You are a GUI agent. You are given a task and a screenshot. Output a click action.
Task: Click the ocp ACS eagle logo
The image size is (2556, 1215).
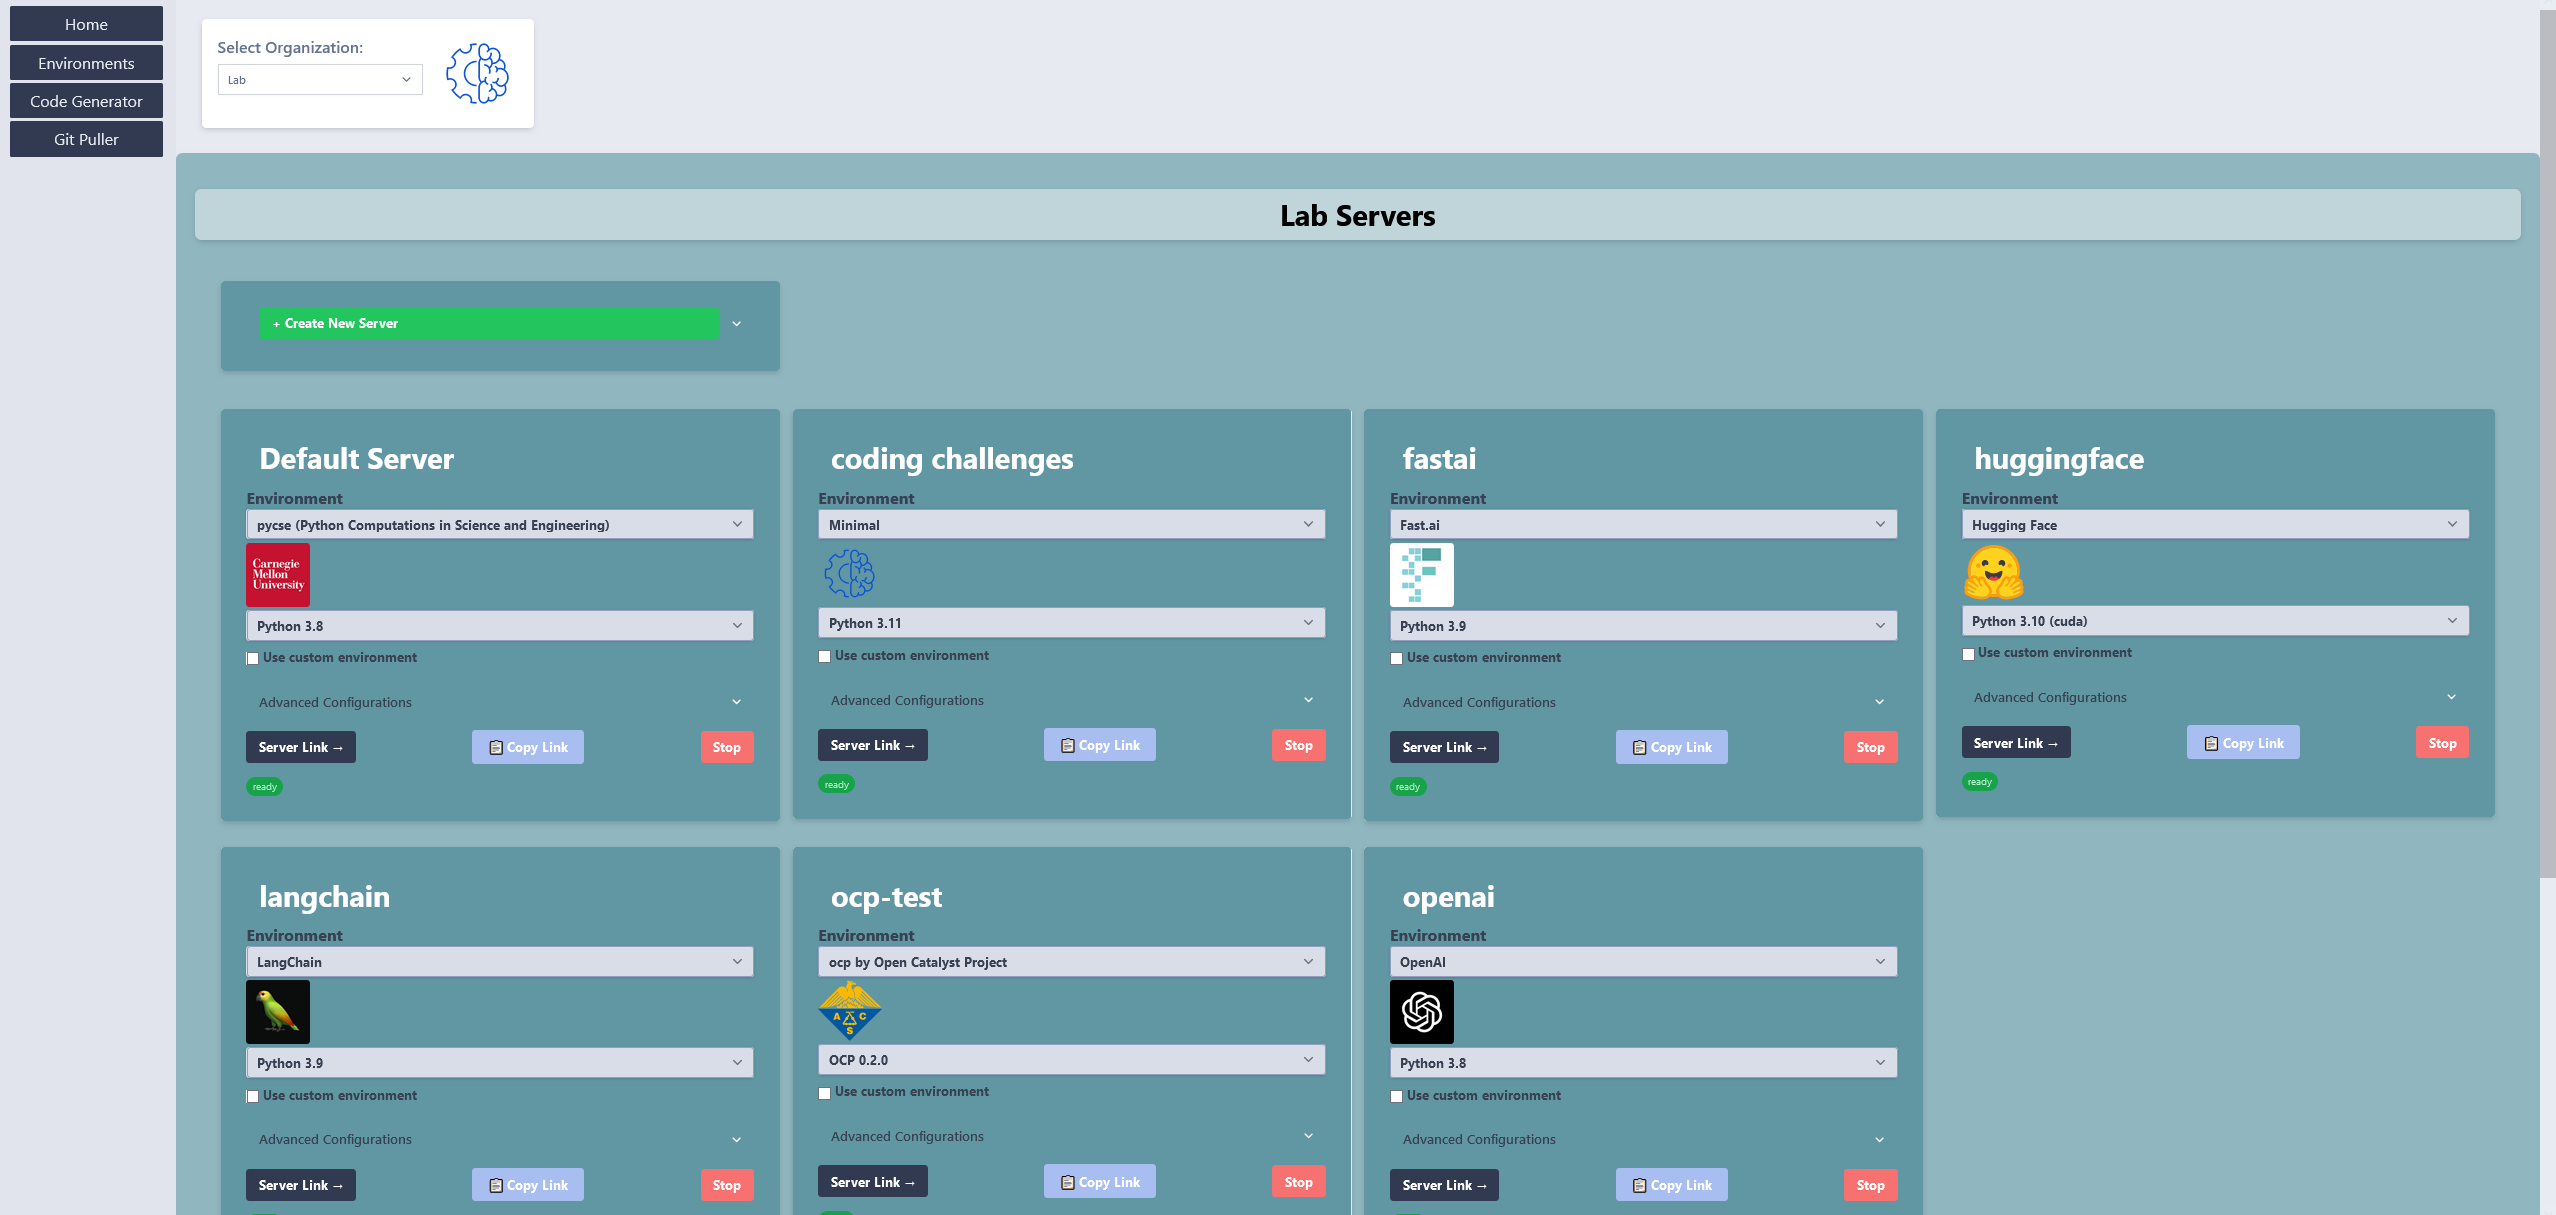coord(849,1010)
